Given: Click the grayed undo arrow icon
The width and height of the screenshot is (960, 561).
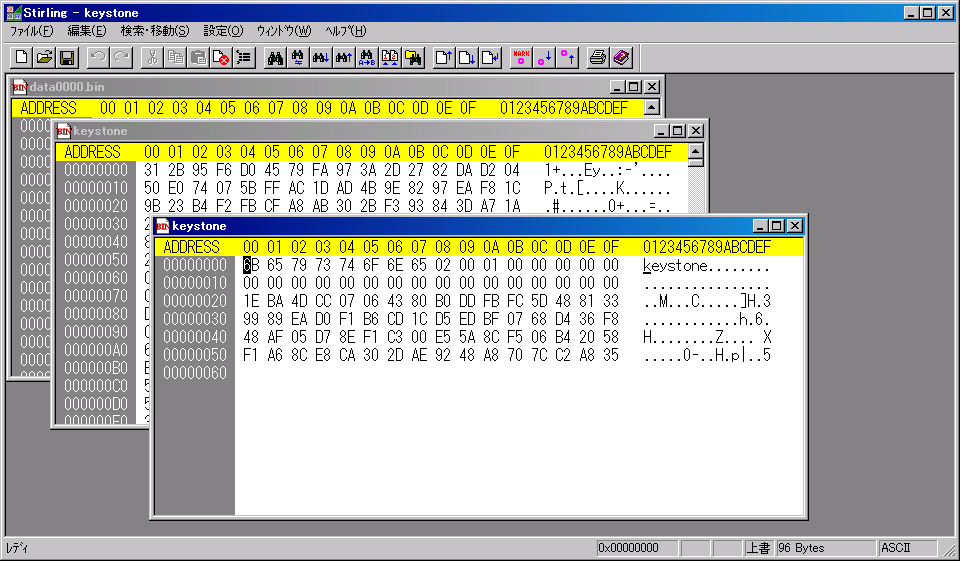Looking at the screenshot, I should pyautogui.click(x=98, y=58).
